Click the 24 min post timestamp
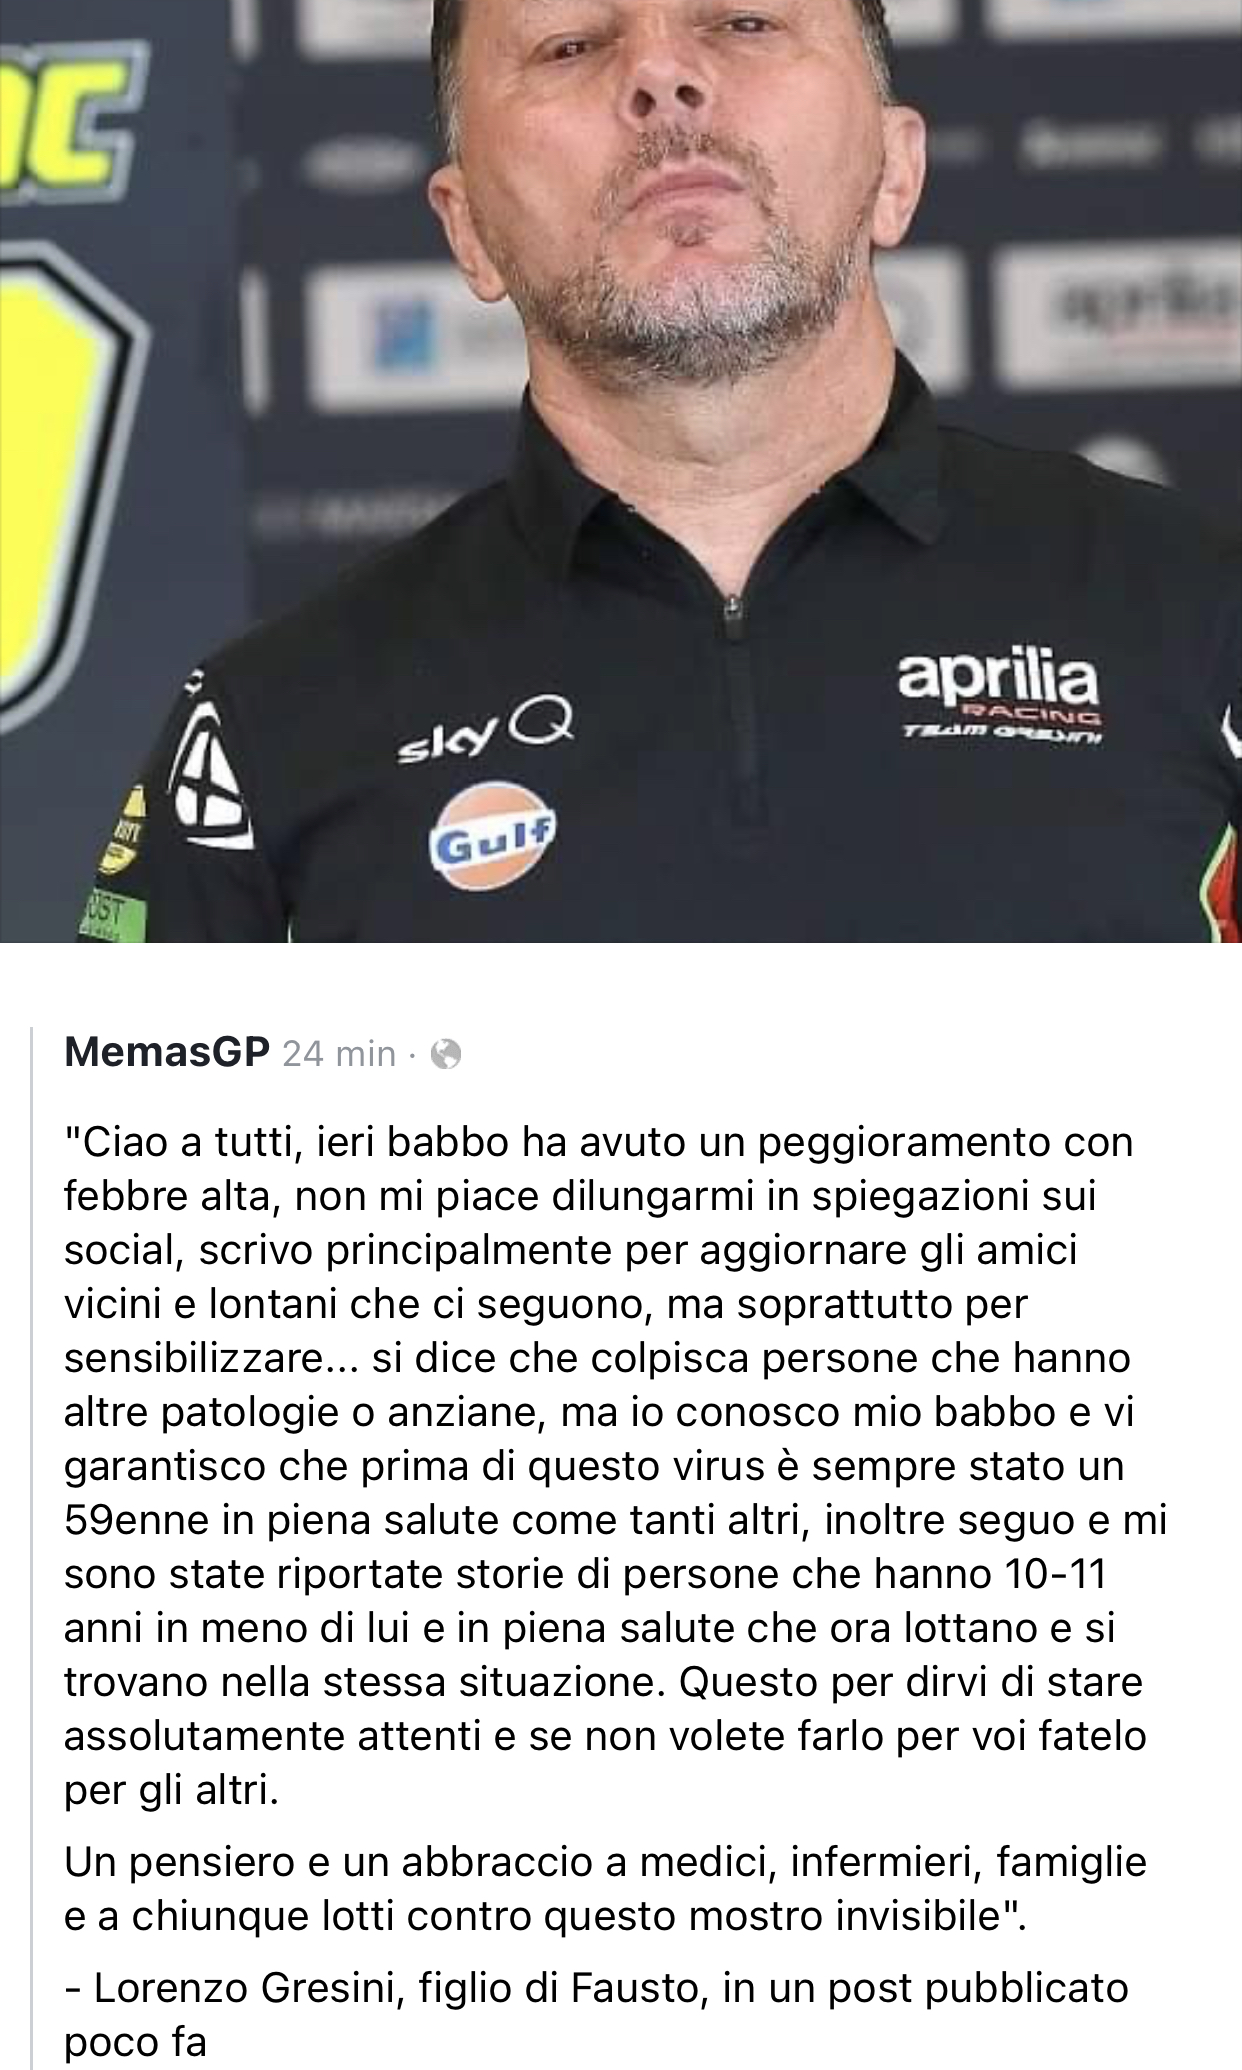The image size is (1242, 2070). (340, 1055)
